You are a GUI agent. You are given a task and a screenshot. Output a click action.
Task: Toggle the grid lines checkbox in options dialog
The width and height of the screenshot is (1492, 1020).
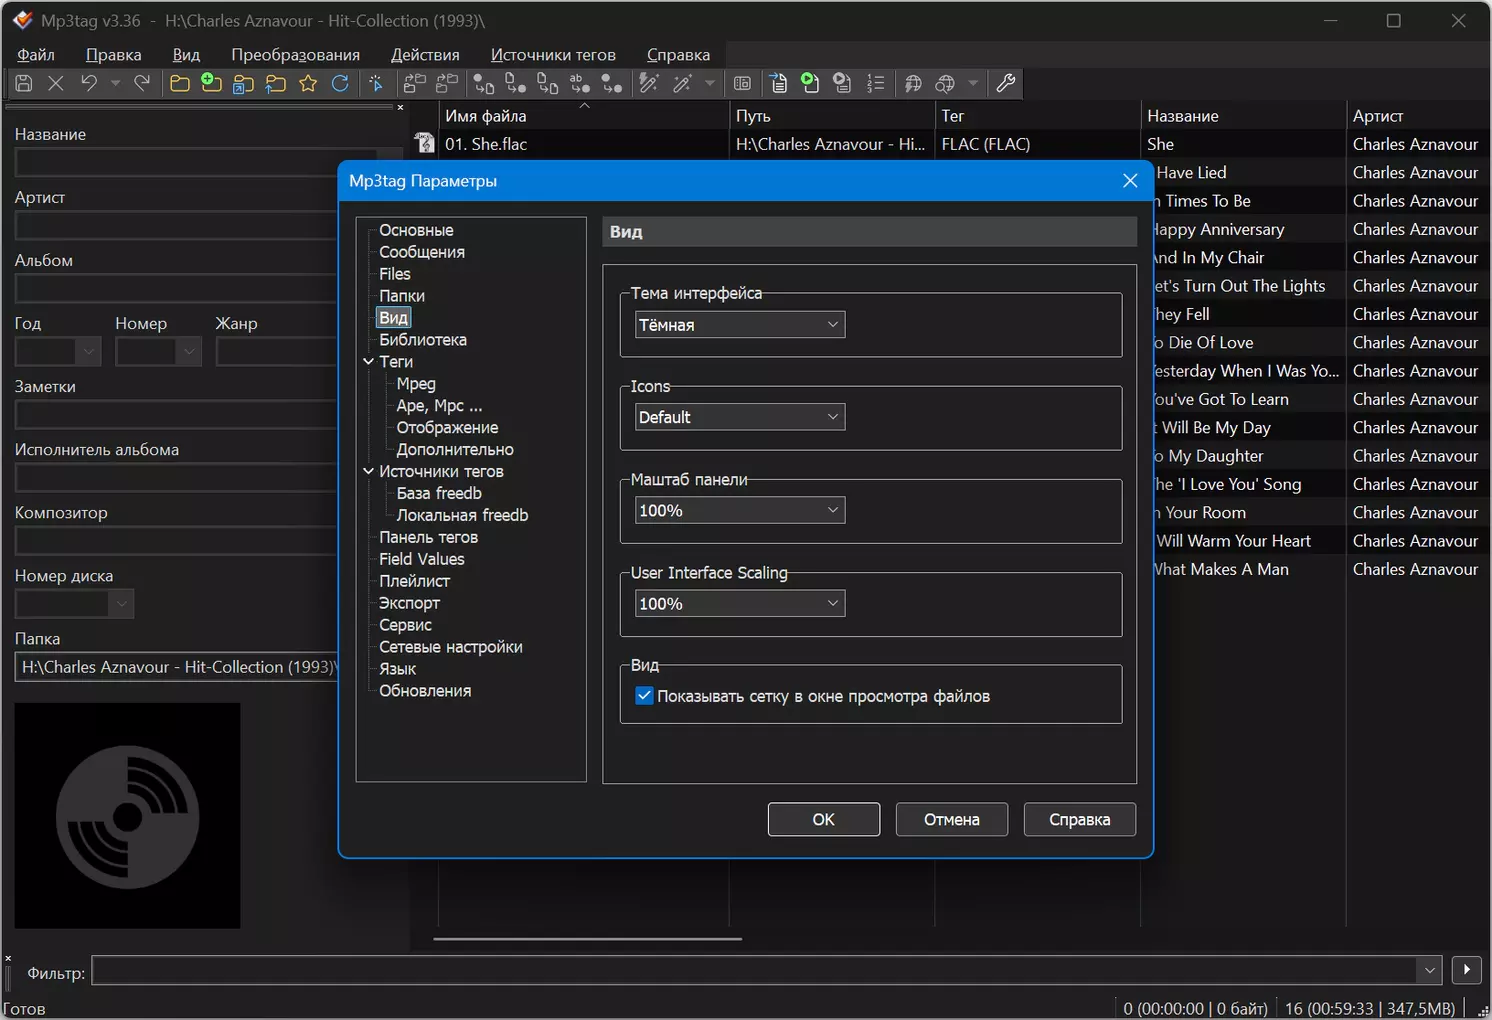coord(645,696)
